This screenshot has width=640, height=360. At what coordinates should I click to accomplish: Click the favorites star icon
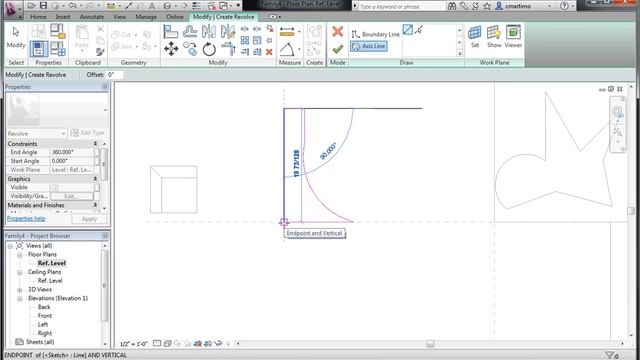[x=487, y=6]
